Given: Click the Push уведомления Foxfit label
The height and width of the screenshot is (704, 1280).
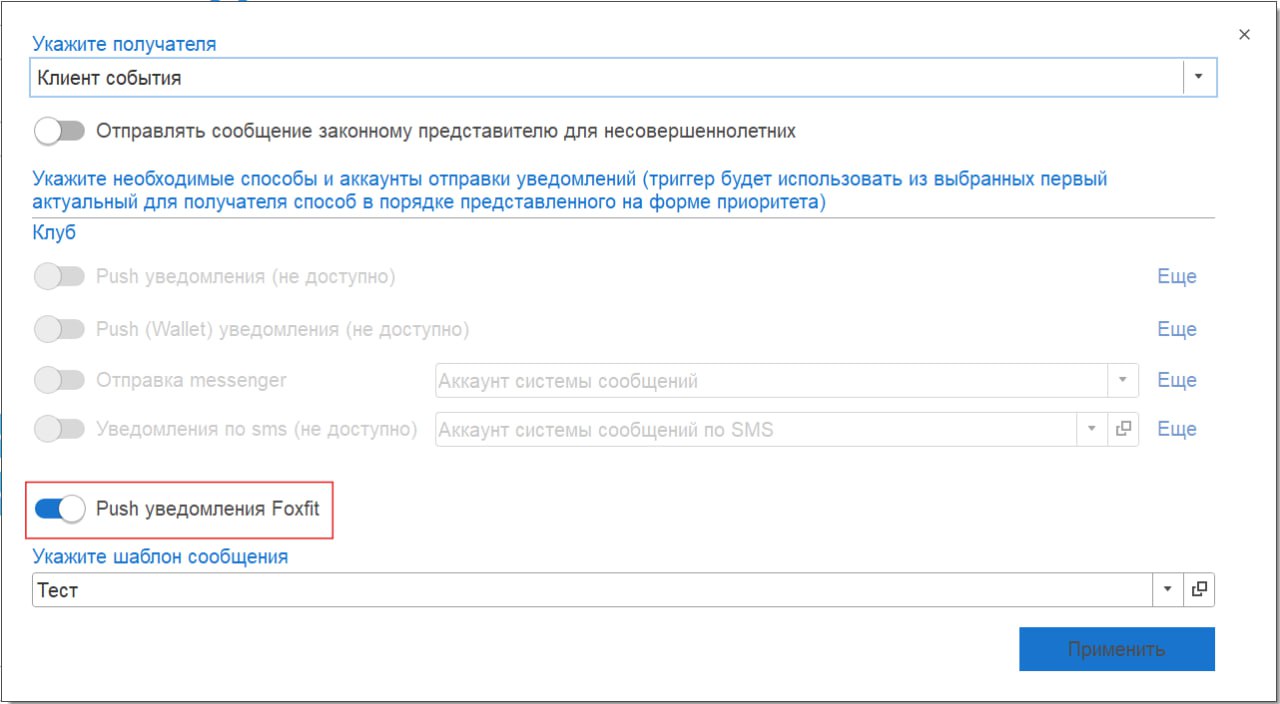Looking at the screenshot, I should tap(208, 509).
